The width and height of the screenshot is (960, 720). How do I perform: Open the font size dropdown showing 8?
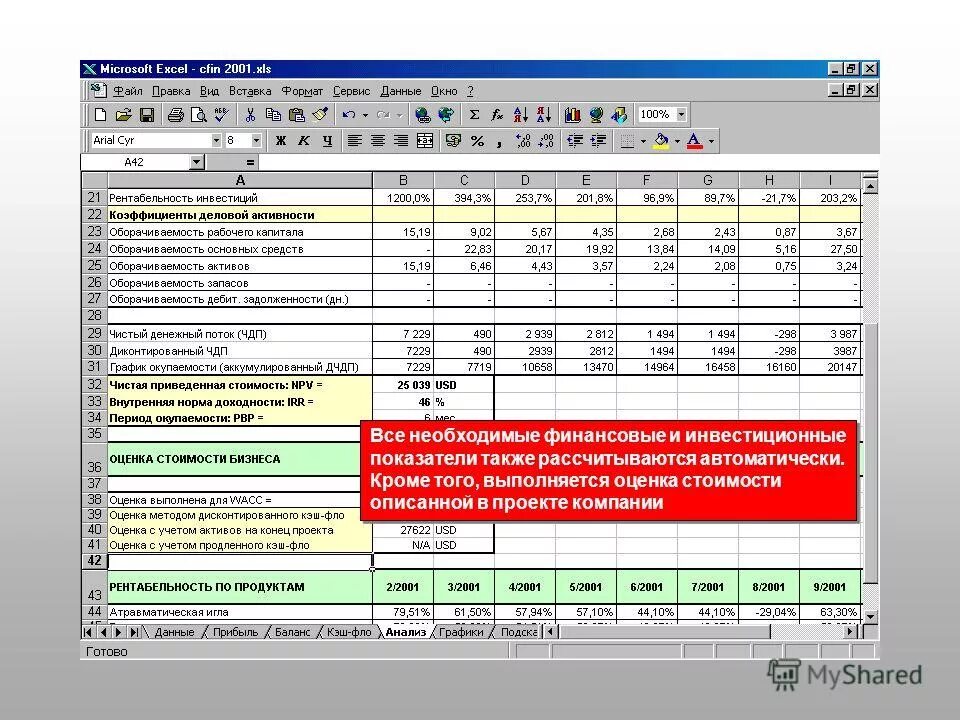click(x=257, y=140)
